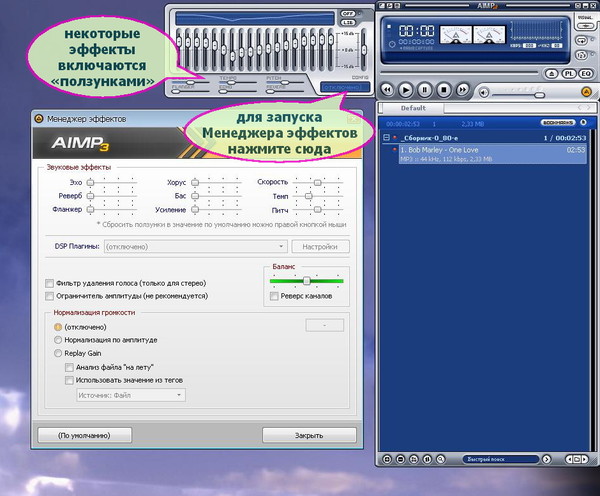Check the Реверс каналов checkbox
Image resolution: width=600 pixels, height=496 pixels.
(x=274, y=296)
